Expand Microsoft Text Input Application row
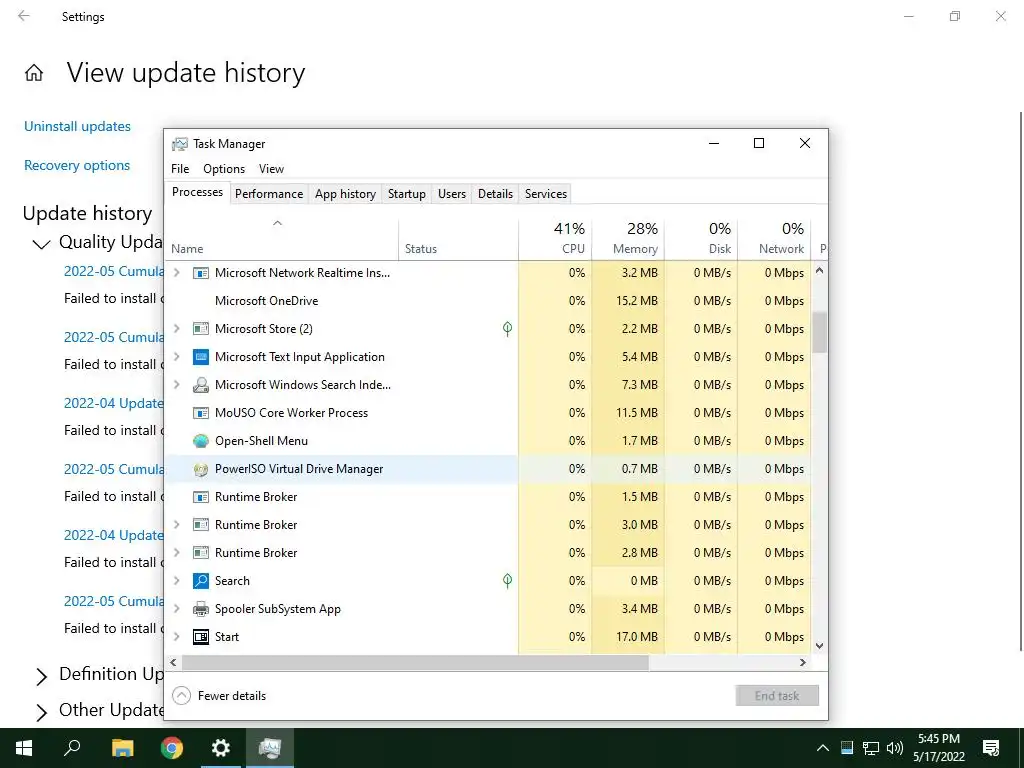 click(176, 357)
